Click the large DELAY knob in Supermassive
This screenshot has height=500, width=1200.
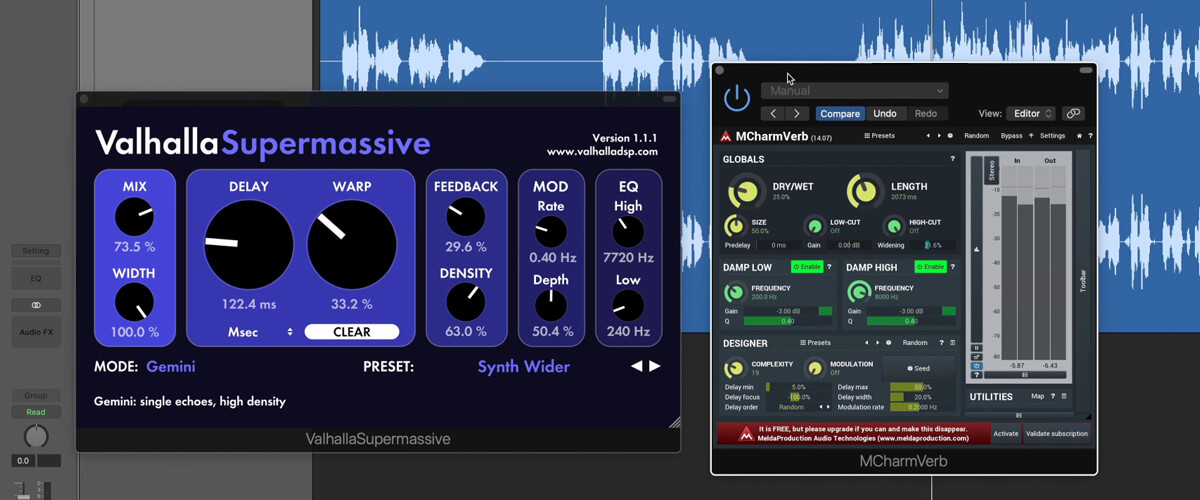pyautogui.click(x=248, y=244)
